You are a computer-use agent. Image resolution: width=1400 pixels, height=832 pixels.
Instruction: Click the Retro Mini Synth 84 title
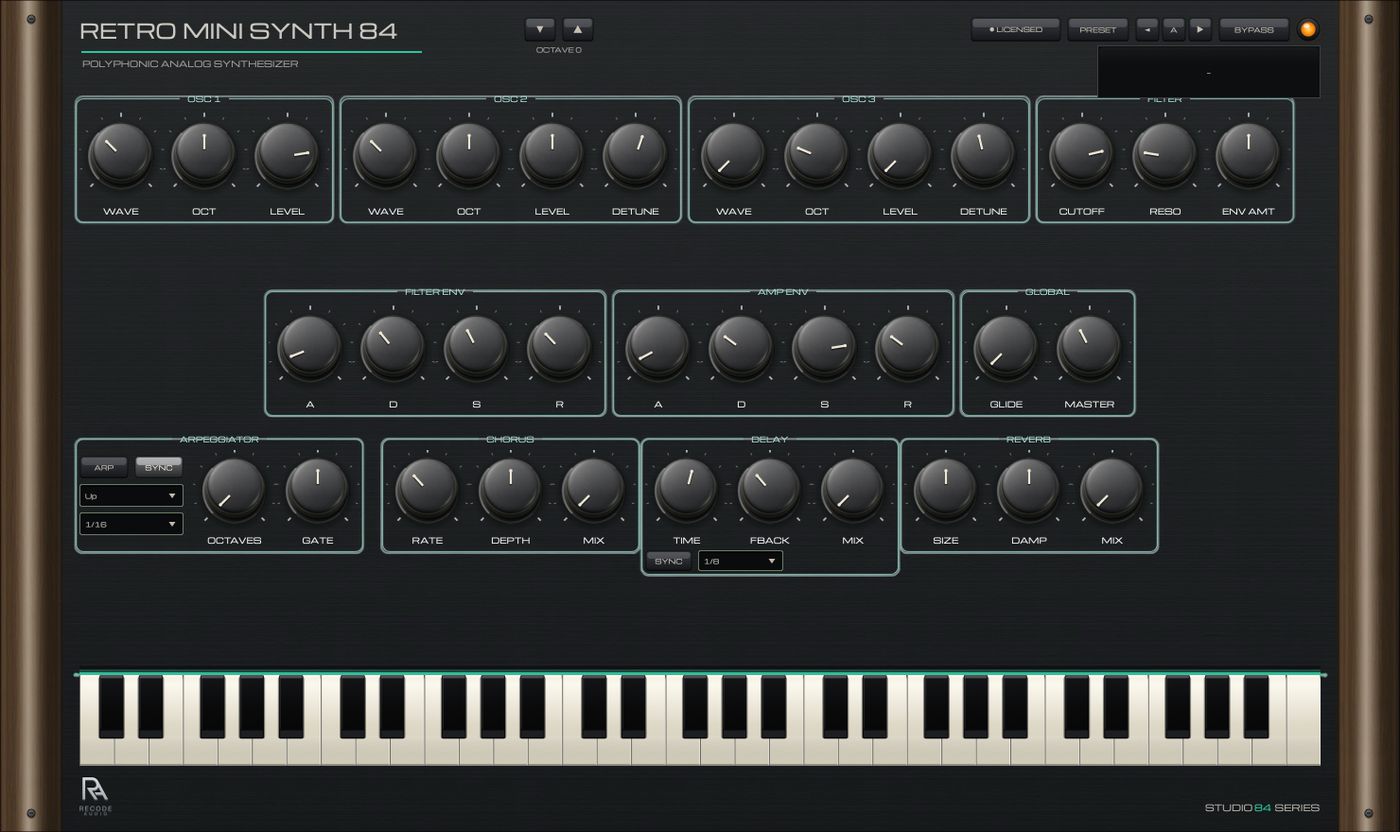(x=238, y=31)
